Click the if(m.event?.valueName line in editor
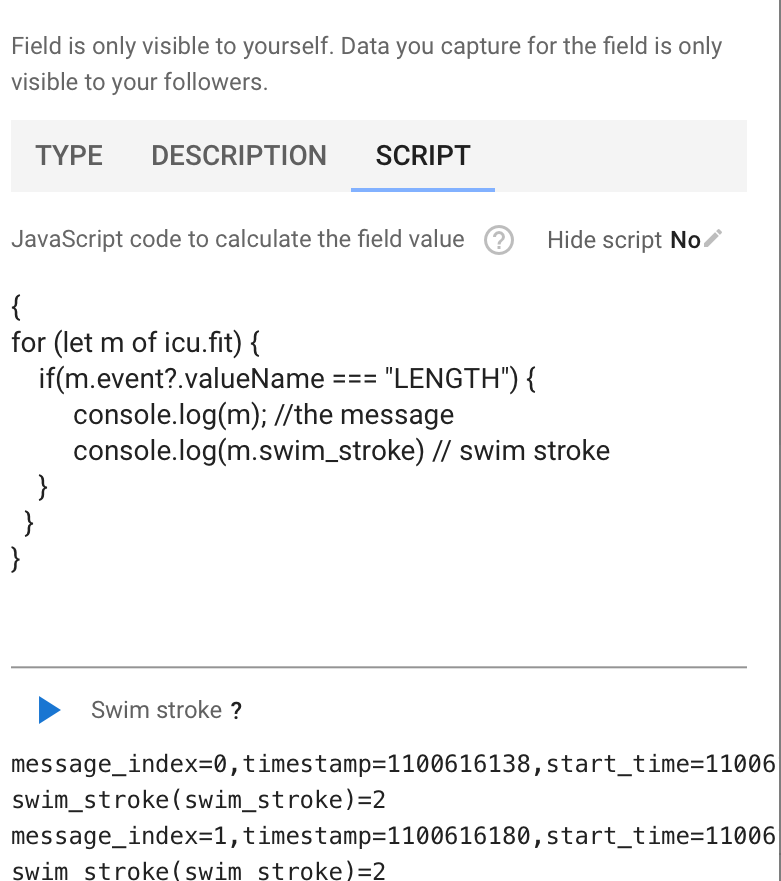This screenshot has width=781, height=881. [x=287, y=379]
